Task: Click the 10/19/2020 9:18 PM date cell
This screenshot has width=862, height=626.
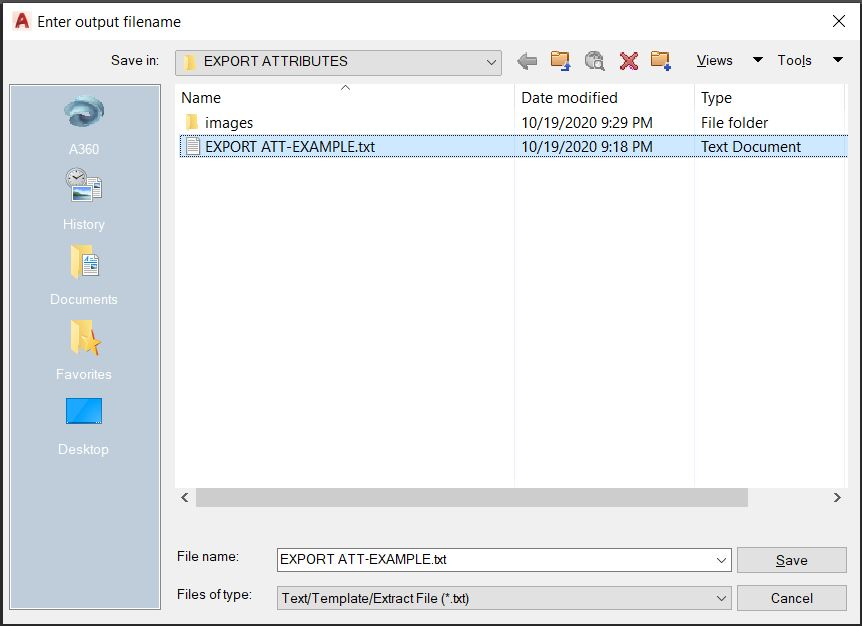Action: [587, 147]
